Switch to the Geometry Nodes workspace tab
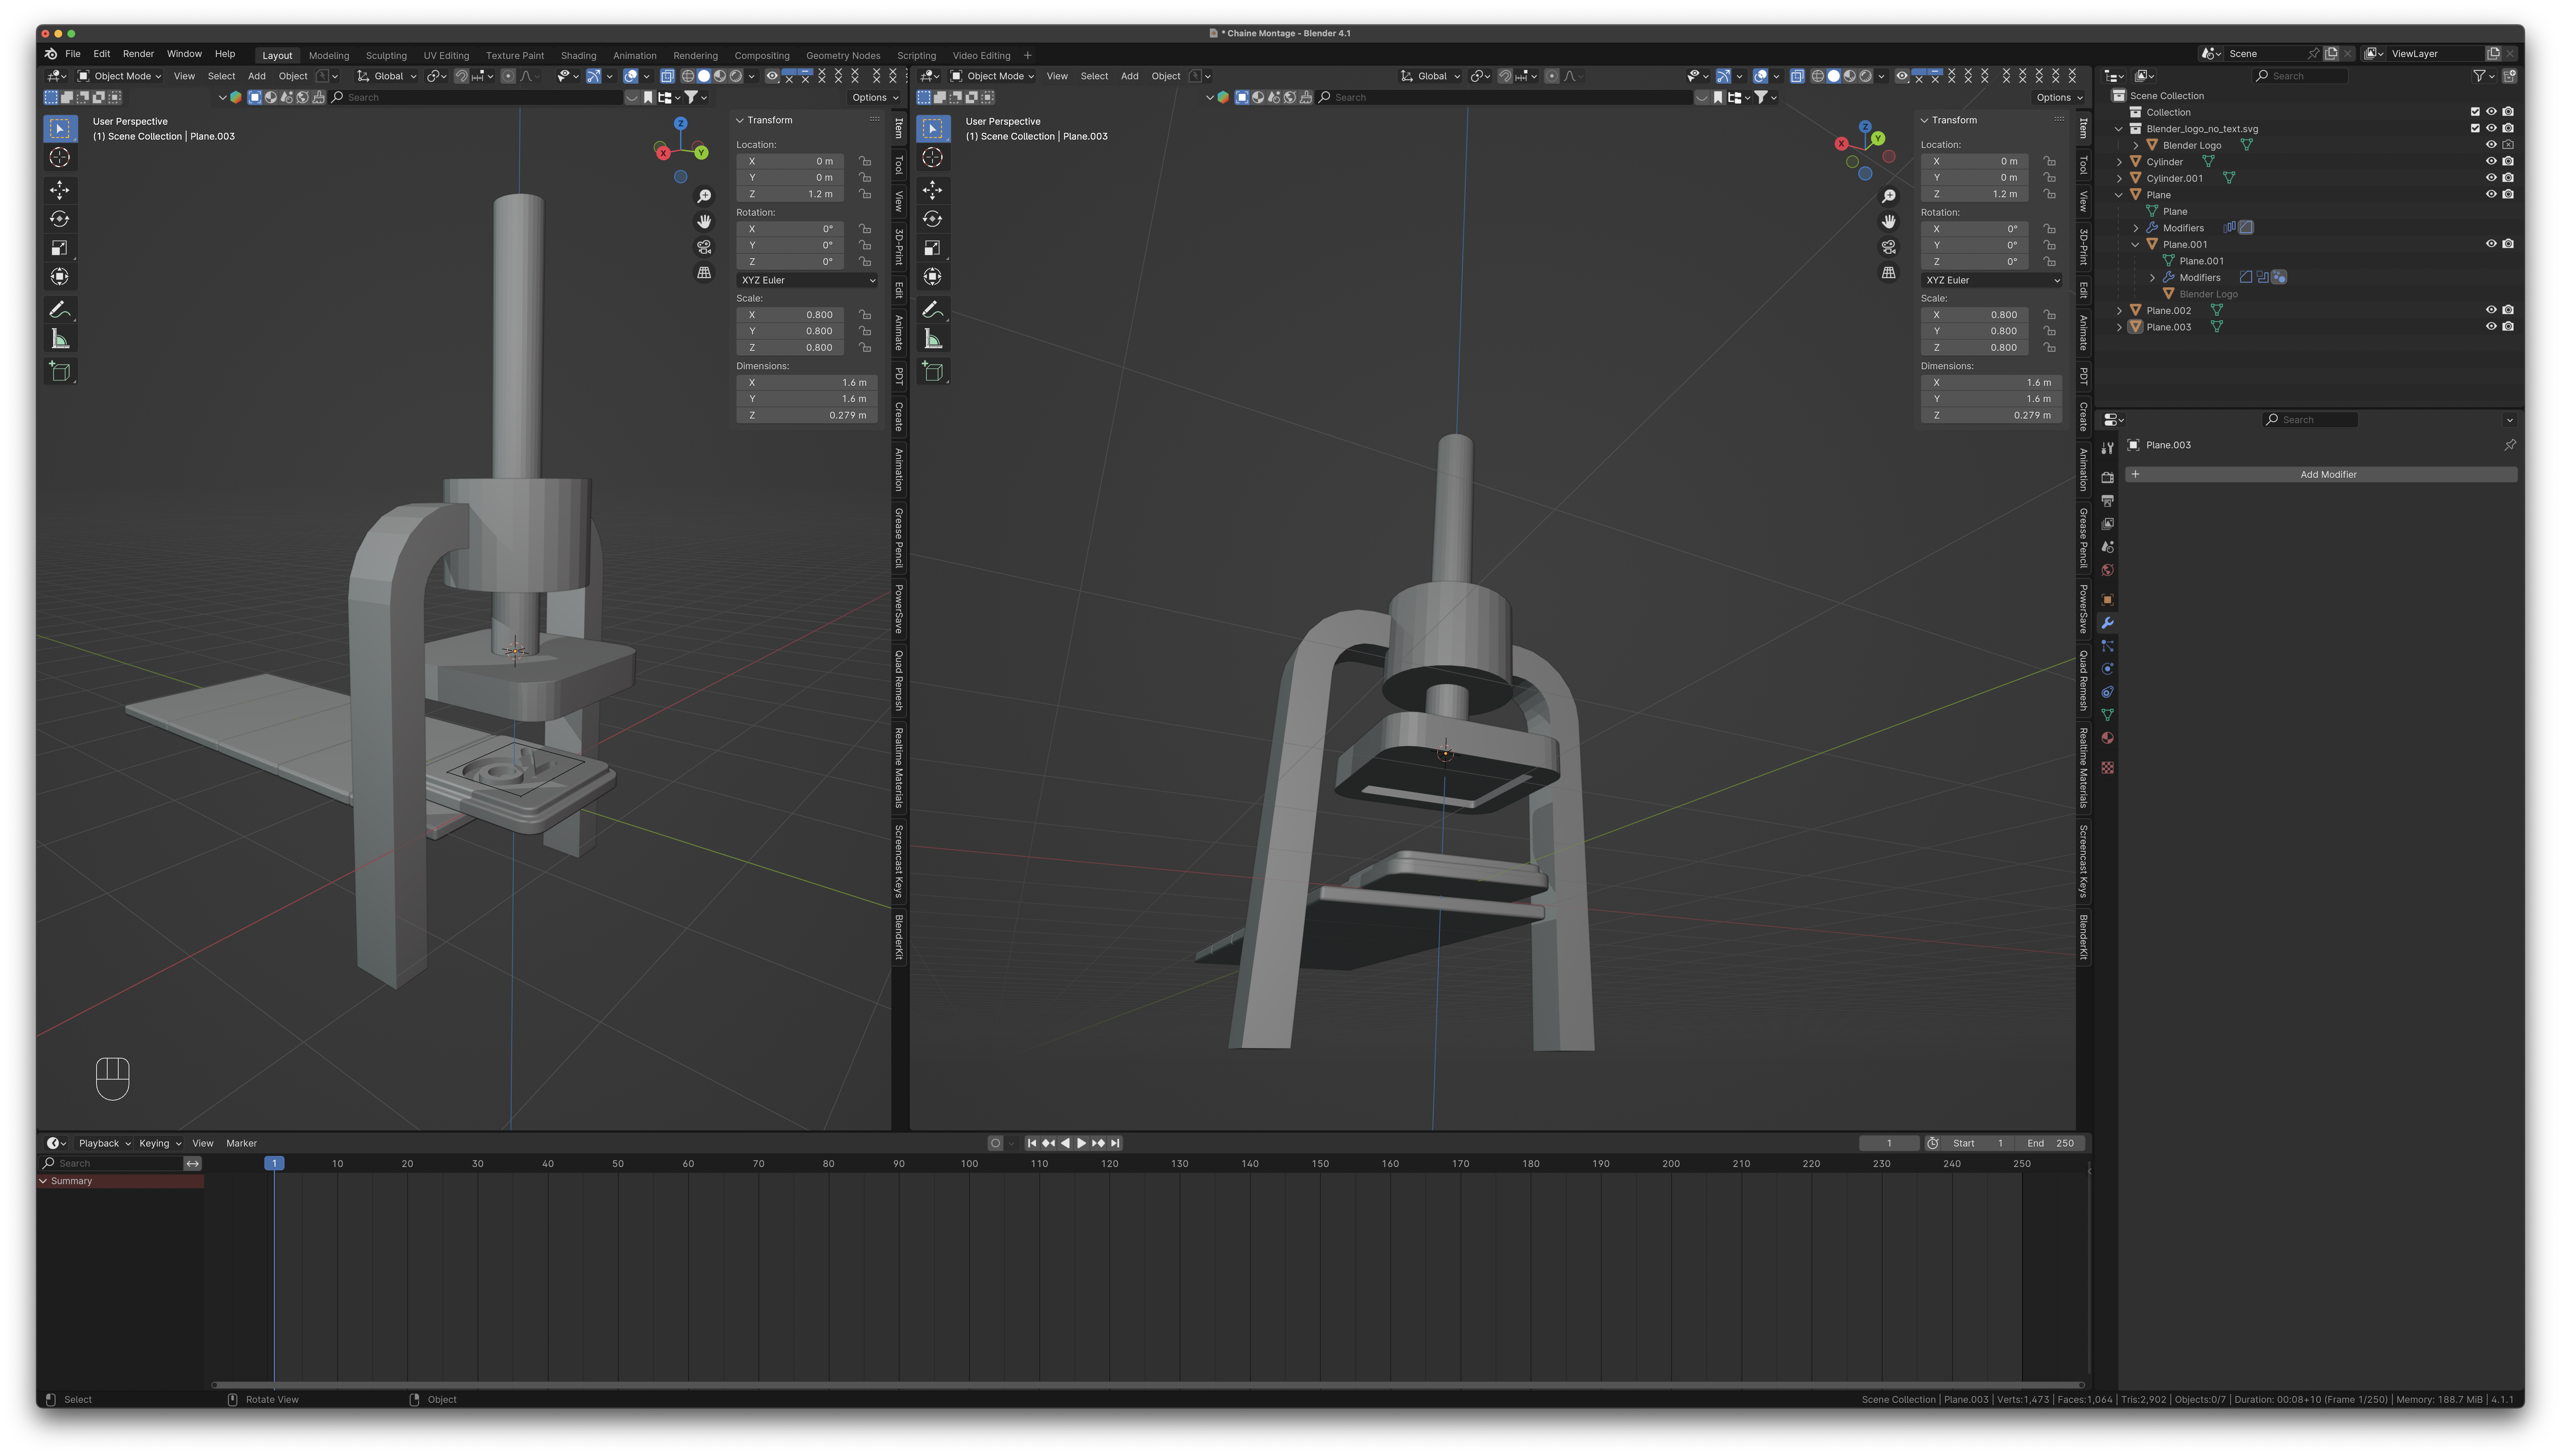The width and height of the screenshot is (2561, 1456). pos(843,56)
